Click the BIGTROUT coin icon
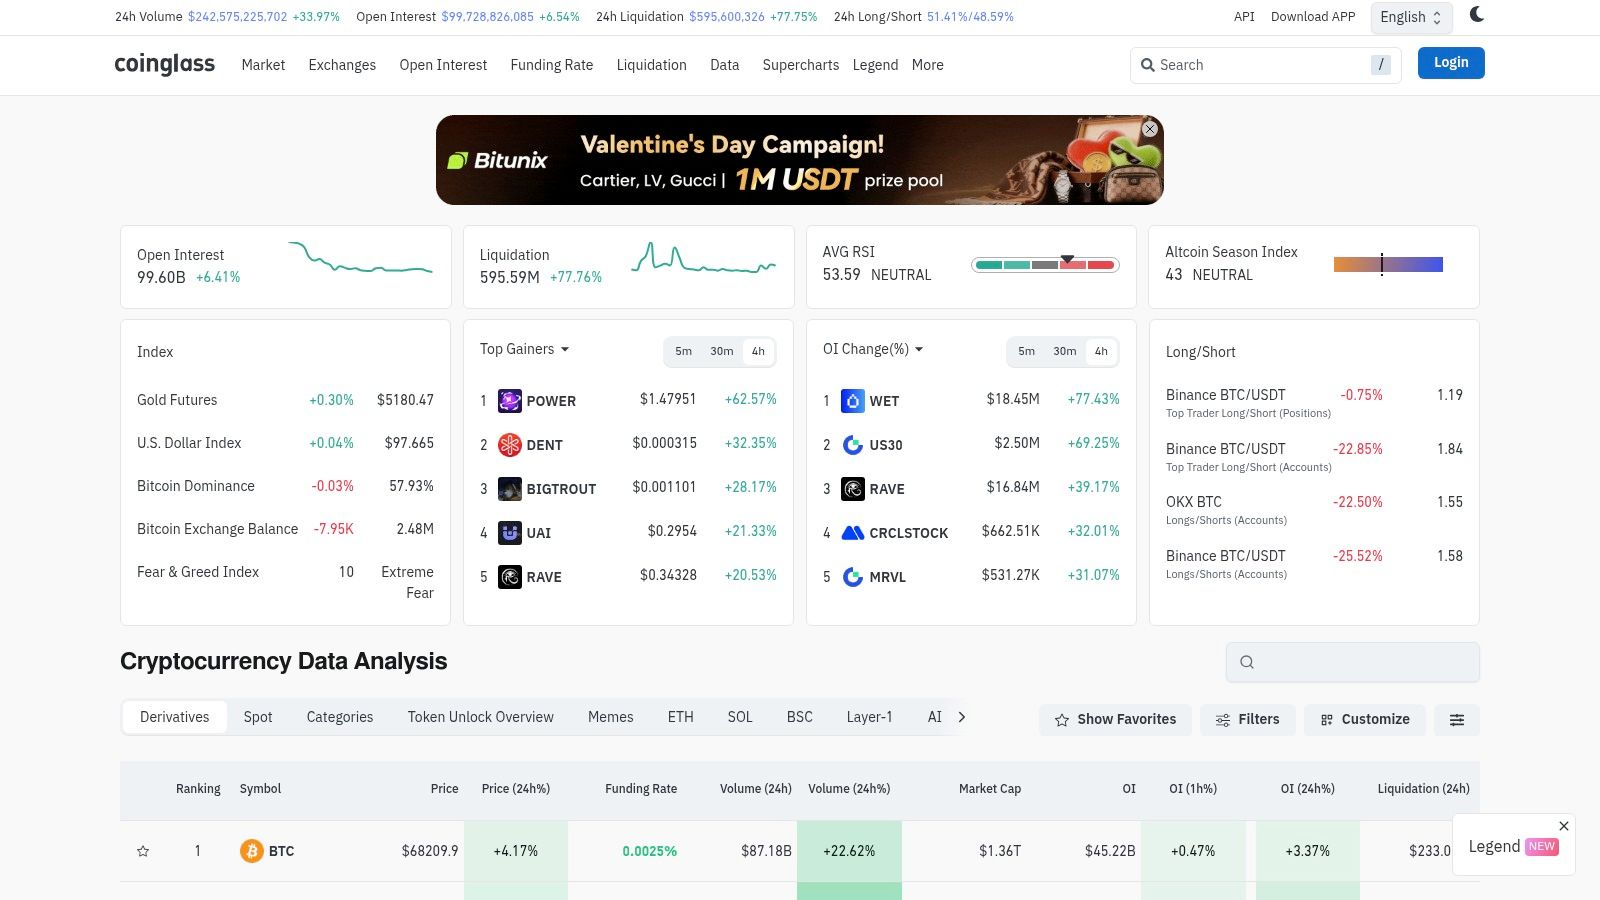The width and height of the screenshot is (1600, 900). pos(510,489)
